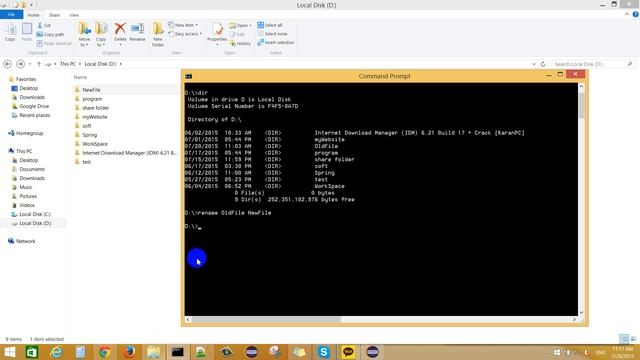Select Homegroup in the navigation pane

point(29,133)
